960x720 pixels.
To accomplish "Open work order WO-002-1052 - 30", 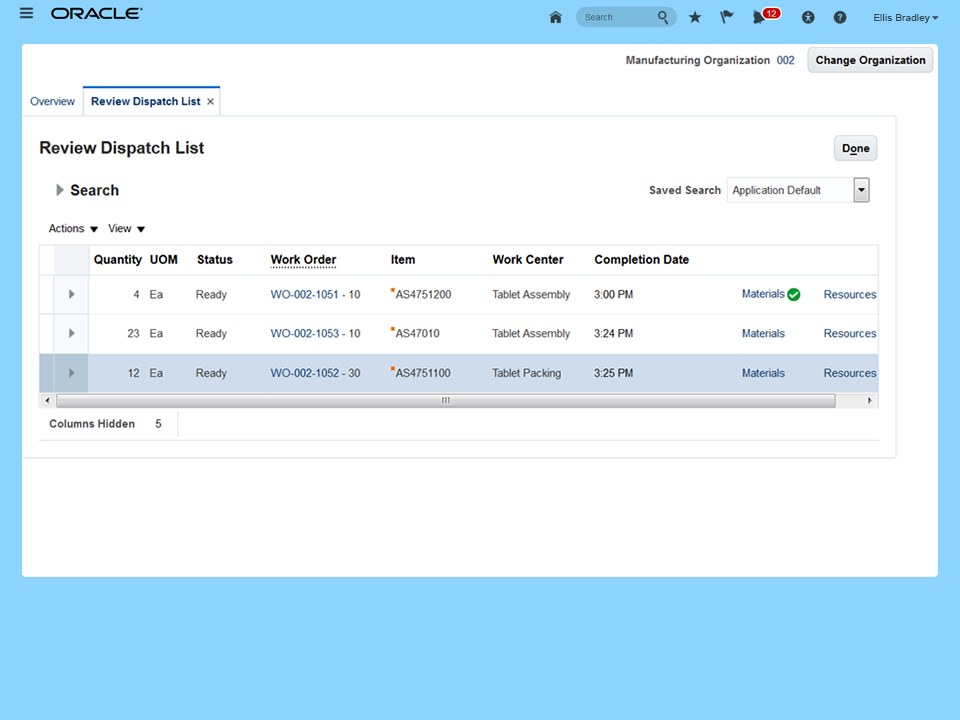I will pyautogui.click(x=315, y=373).
